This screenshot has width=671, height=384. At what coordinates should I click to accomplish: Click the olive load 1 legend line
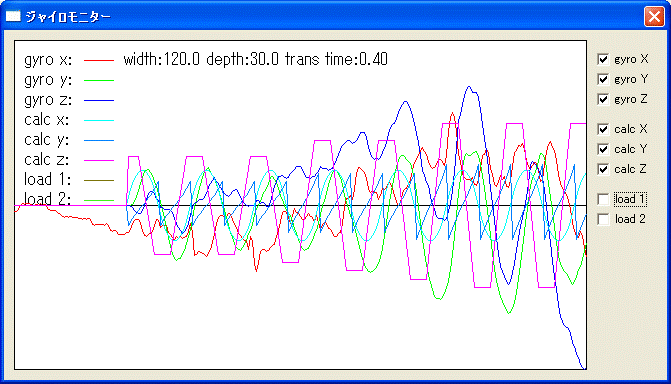99,180
